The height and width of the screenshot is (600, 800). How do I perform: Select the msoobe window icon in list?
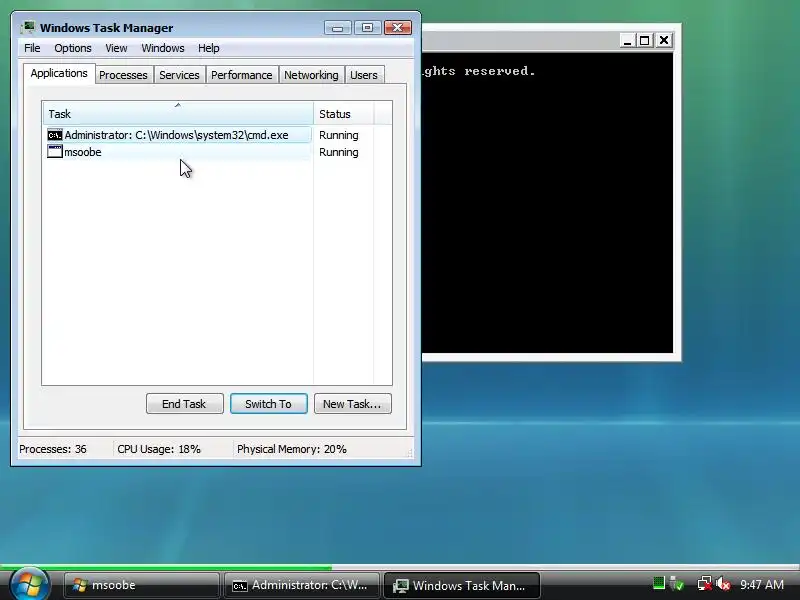[x=55, y=152]
